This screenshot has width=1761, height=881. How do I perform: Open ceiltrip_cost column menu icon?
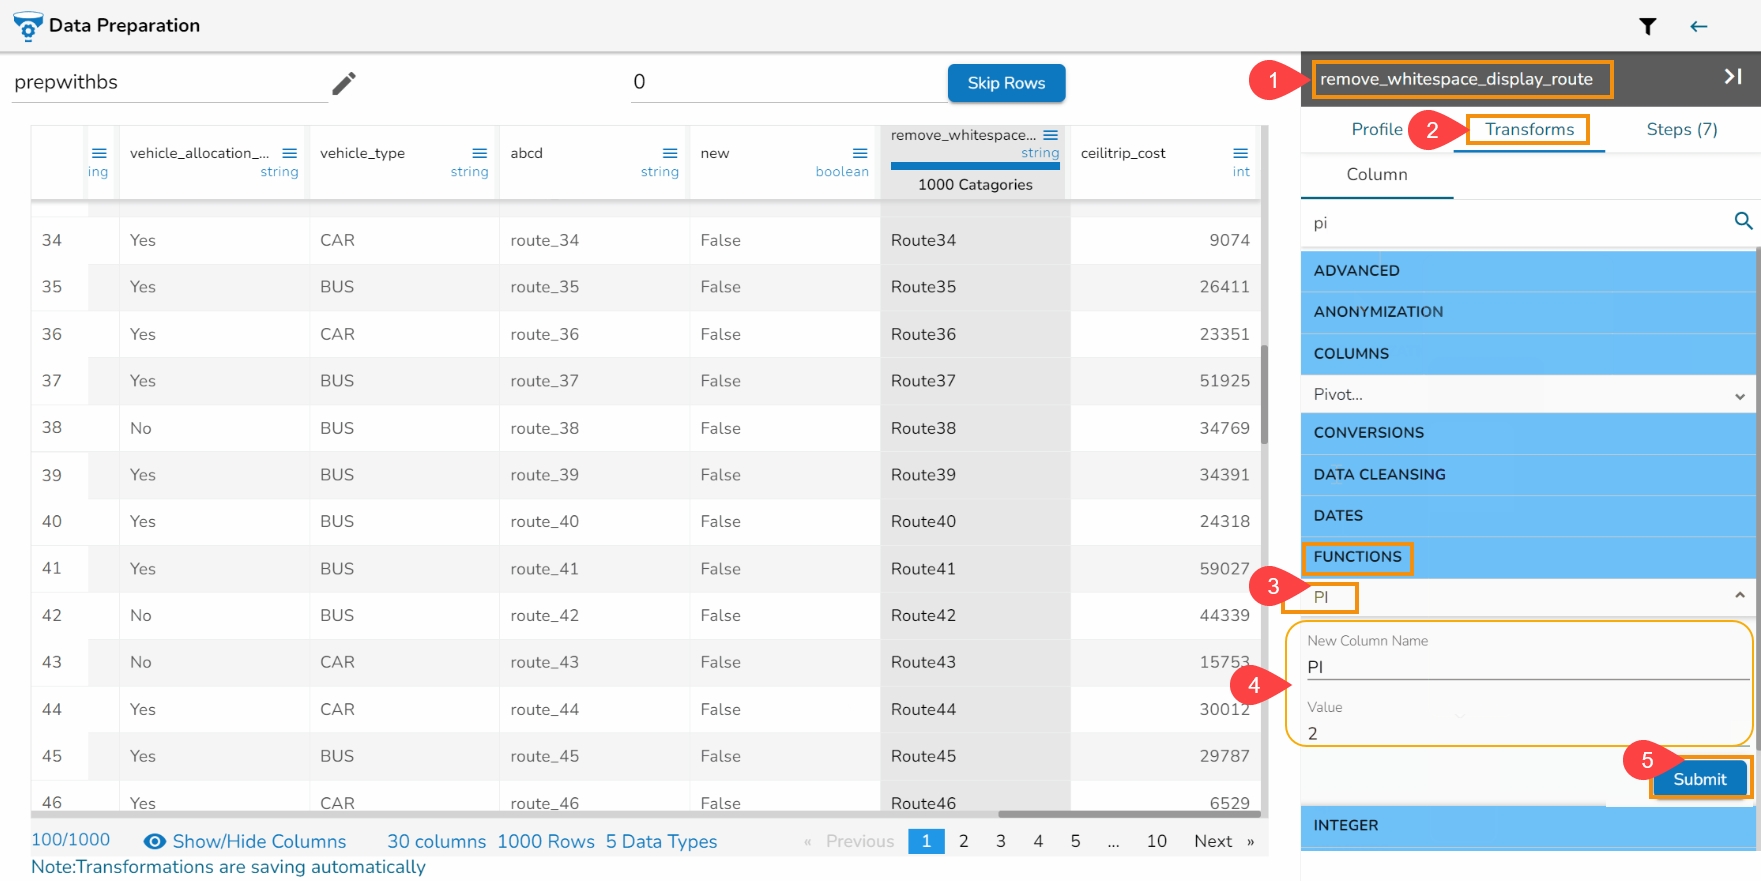(x=1240, y=153)
